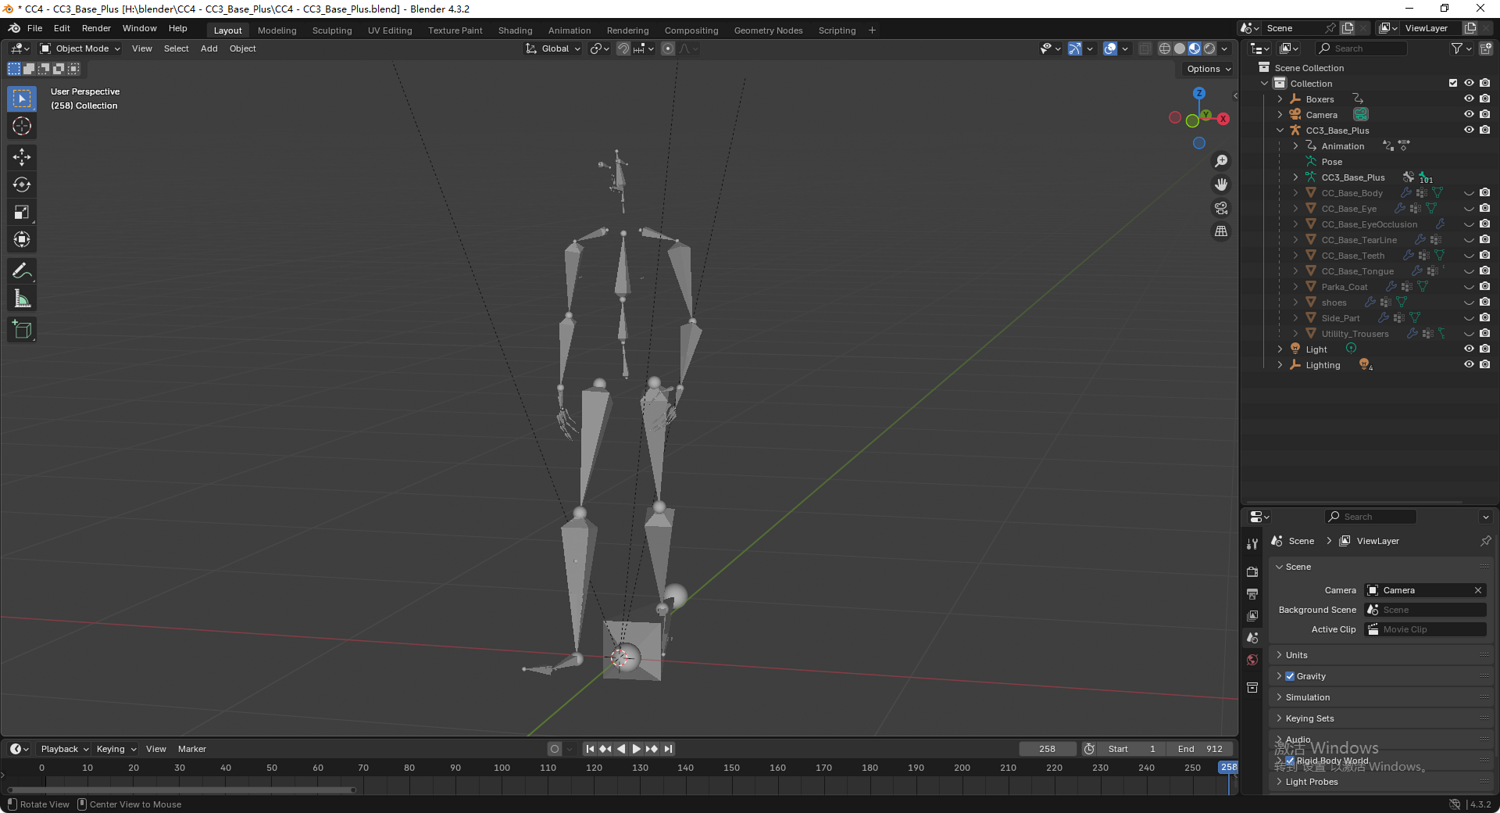This screenshot has height=813, width=1500.
Task: Toggle visibility of the Light object
Action: point(1468,349)
